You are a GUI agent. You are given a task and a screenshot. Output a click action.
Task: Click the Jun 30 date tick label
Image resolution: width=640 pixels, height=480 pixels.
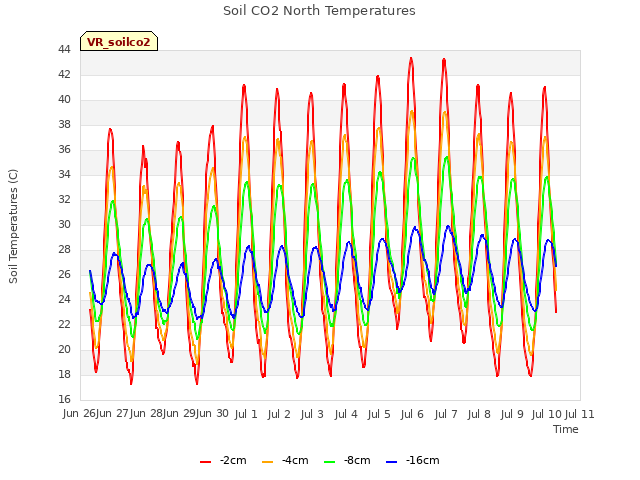coord(212,414)
